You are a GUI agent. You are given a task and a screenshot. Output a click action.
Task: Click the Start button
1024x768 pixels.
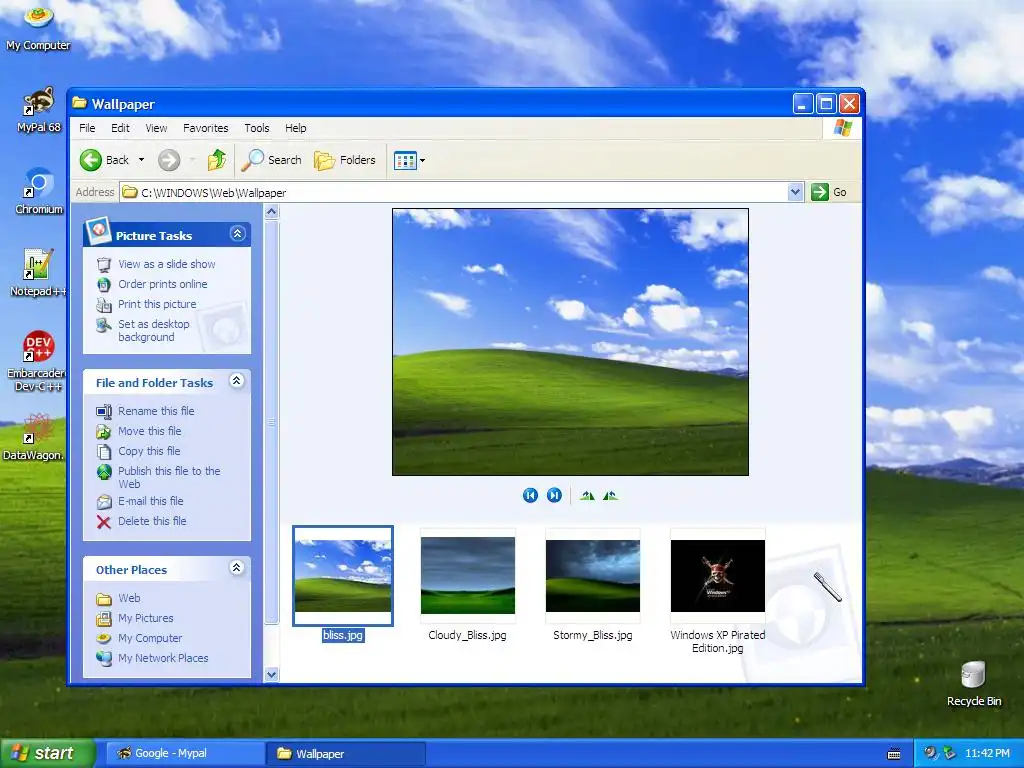pos(47,753)
